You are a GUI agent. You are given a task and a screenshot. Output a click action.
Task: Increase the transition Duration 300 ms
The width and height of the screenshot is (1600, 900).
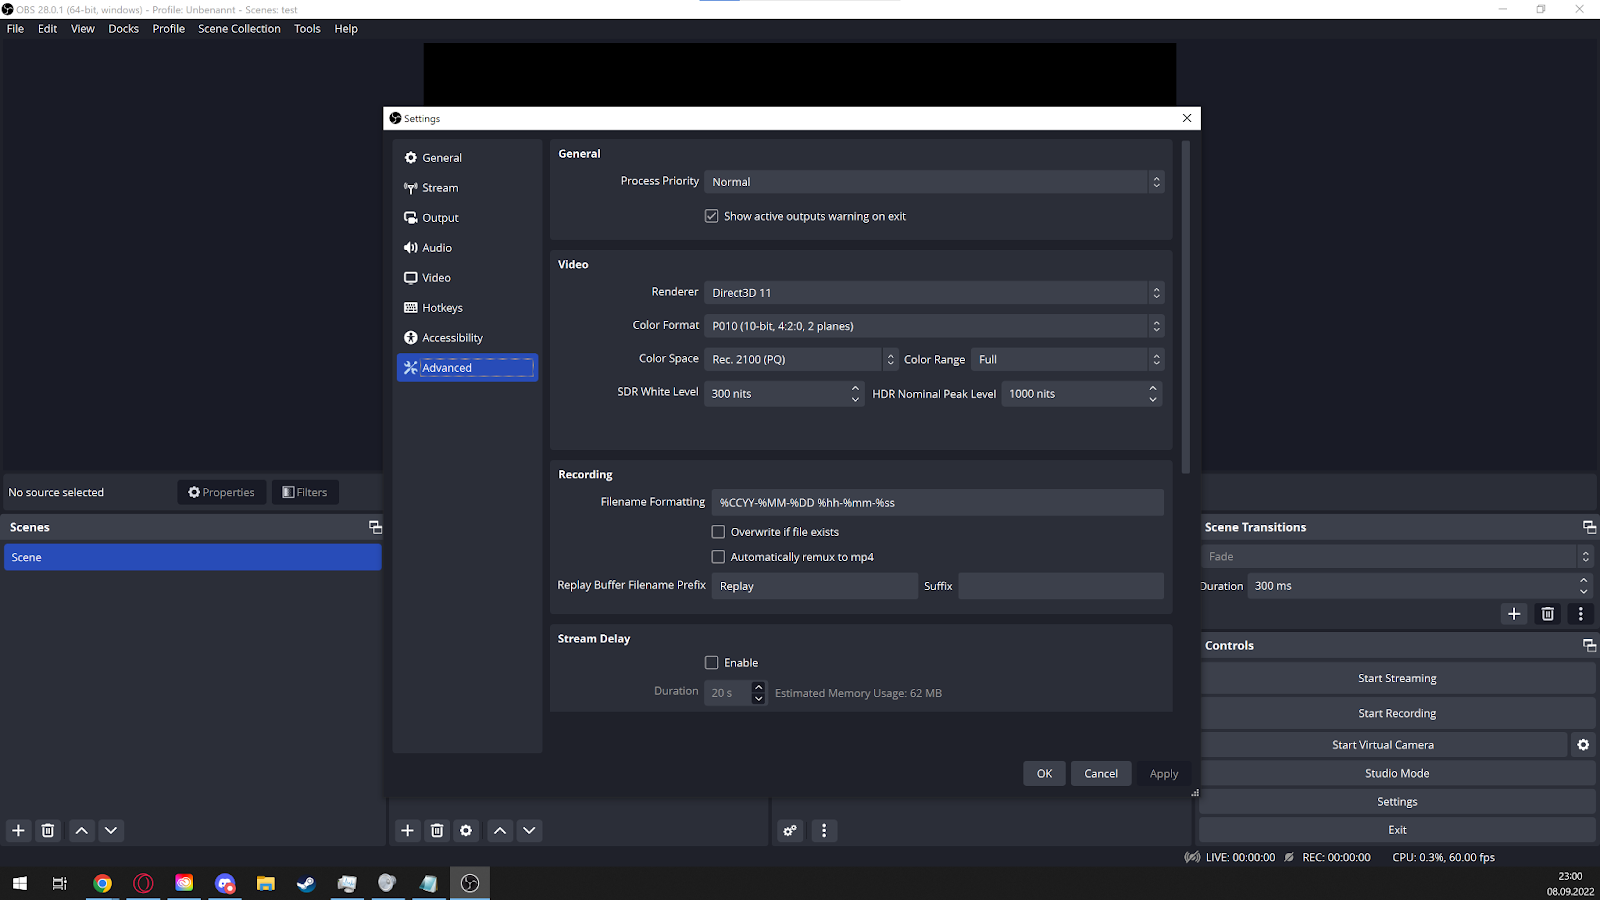(1583, 581)
